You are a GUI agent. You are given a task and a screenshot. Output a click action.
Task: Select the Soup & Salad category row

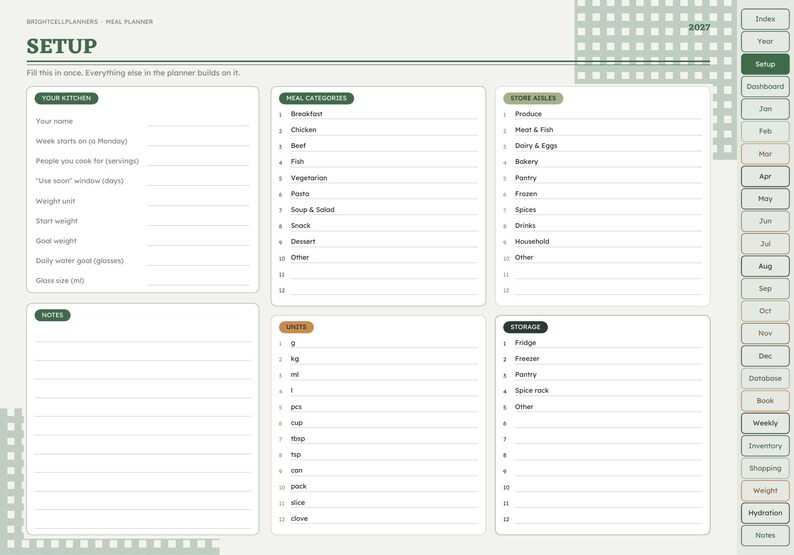coord(378,210)
